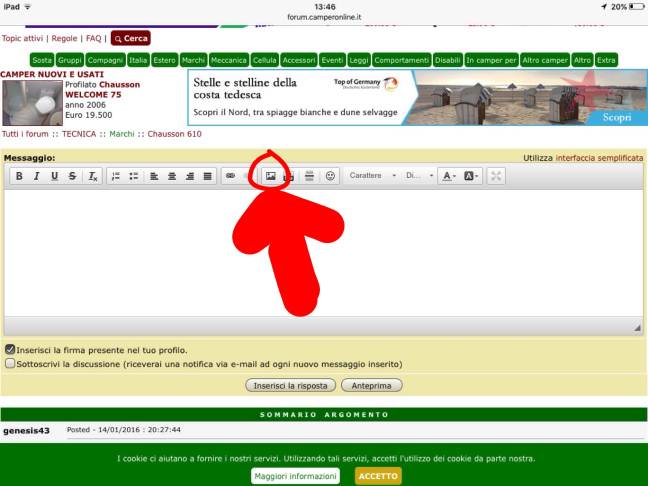Open the Meccanica category tab

pyautogui.click(x=228, y=60)
